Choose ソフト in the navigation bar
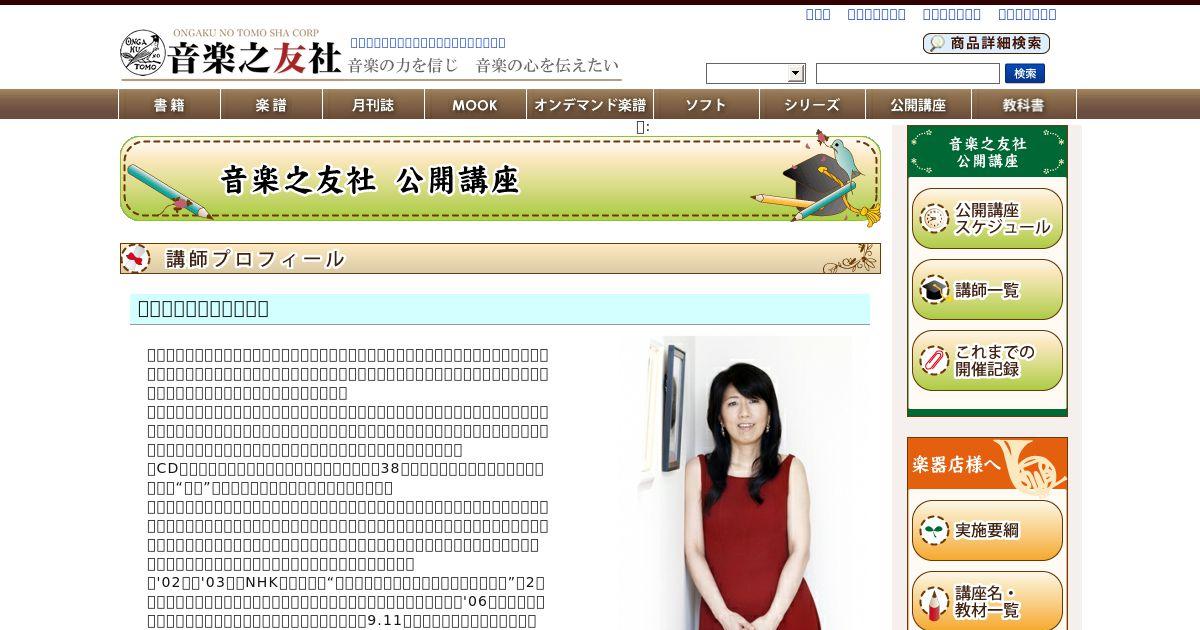This screenshot has width=1200, height=630. (x=706, y=104)
